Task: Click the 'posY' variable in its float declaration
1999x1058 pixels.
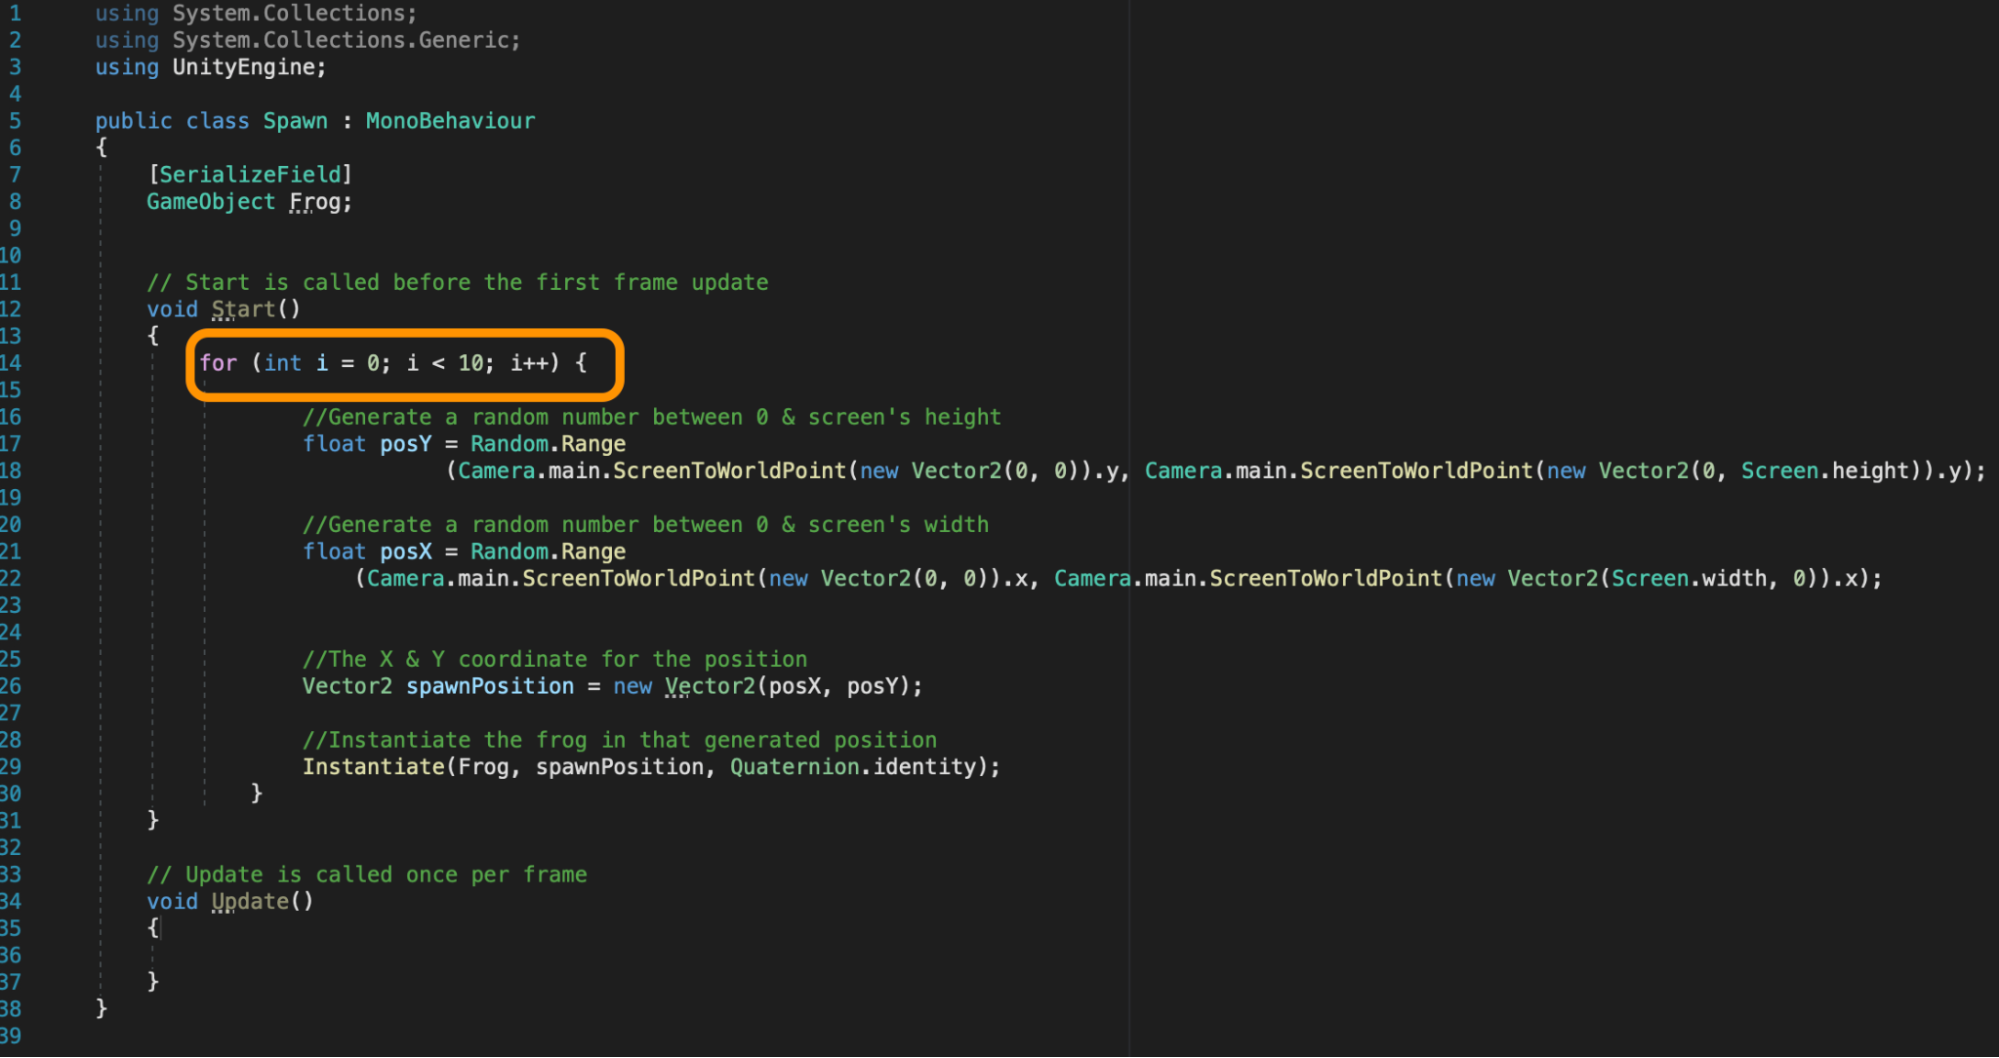Action: [405, 444]
